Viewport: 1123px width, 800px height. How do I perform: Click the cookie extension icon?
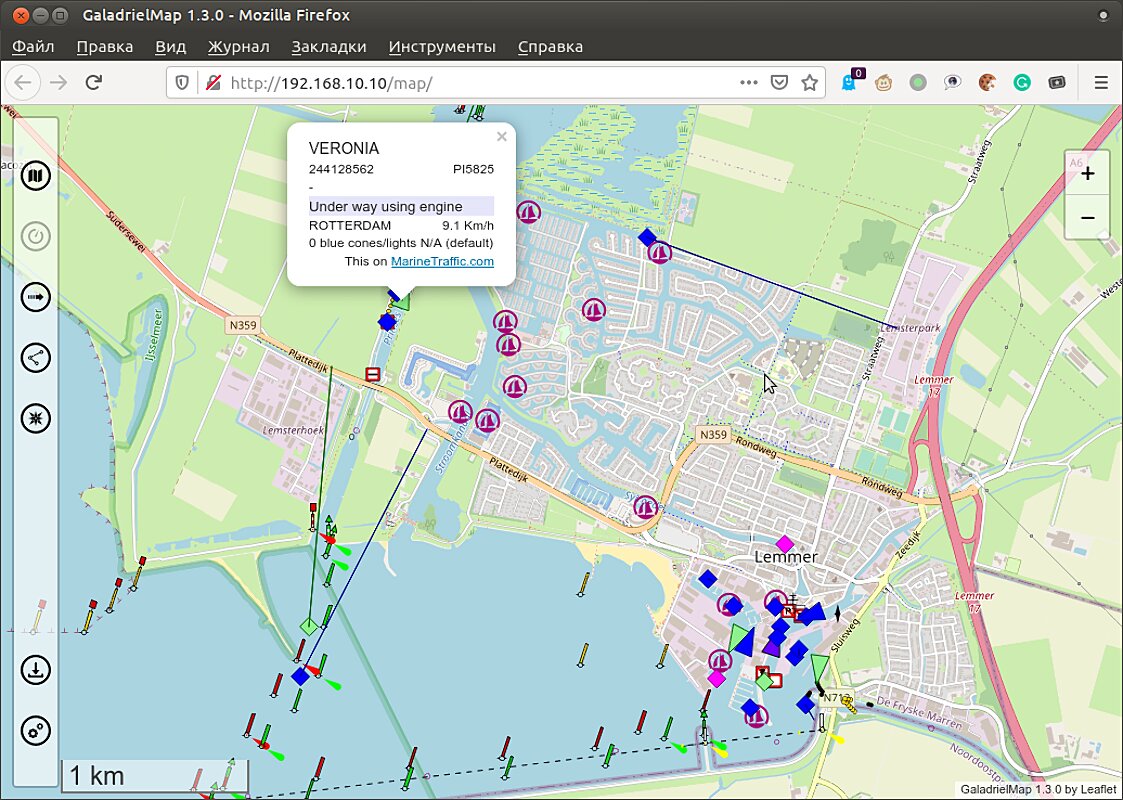pyautogui.click(x=987, y=83)
